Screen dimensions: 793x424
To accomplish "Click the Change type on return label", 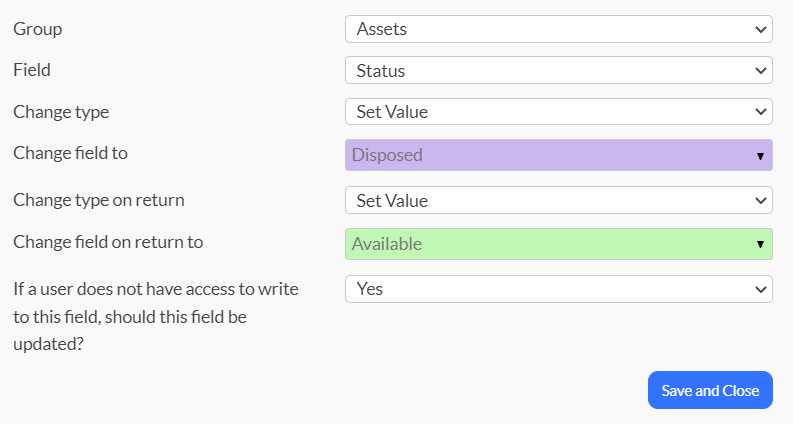I will pos(99,200).
